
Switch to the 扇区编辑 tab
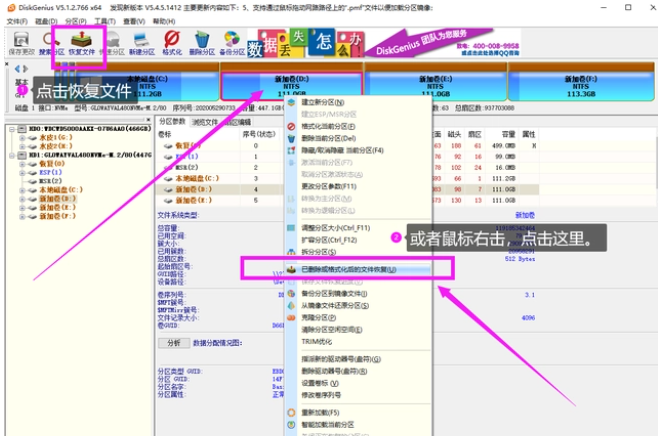(x=236, y=121)
